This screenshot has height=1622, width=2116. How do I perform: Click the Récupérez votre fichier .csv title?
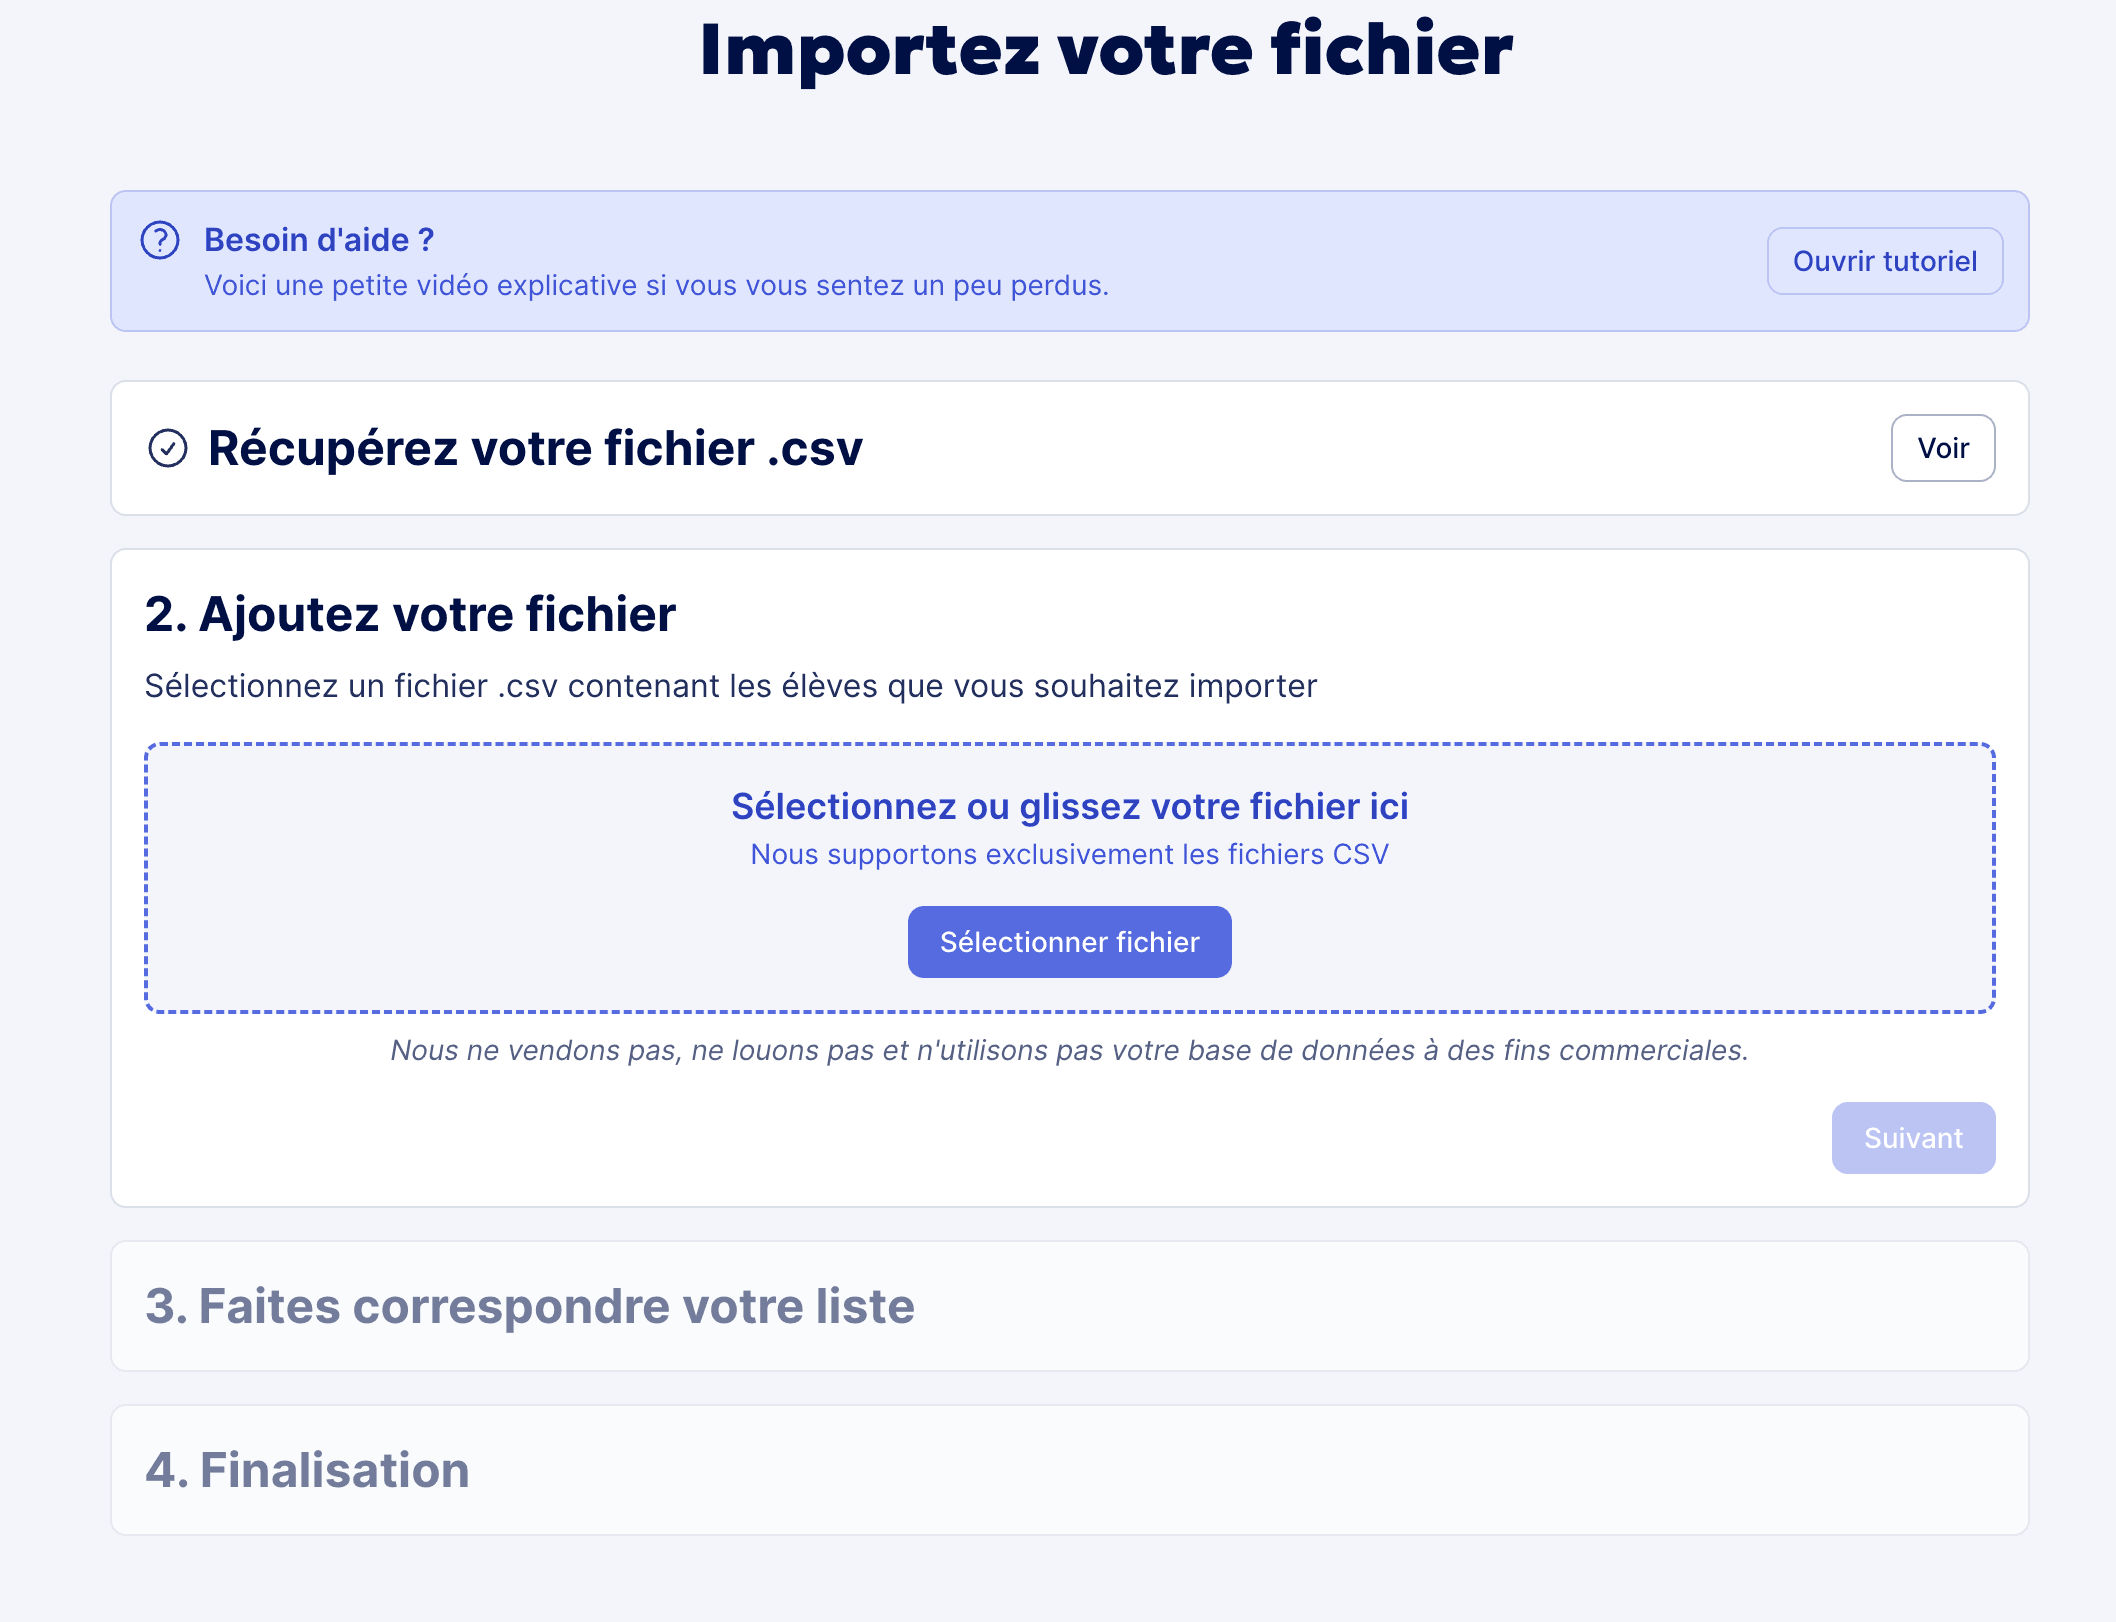(x=535, y=448)
